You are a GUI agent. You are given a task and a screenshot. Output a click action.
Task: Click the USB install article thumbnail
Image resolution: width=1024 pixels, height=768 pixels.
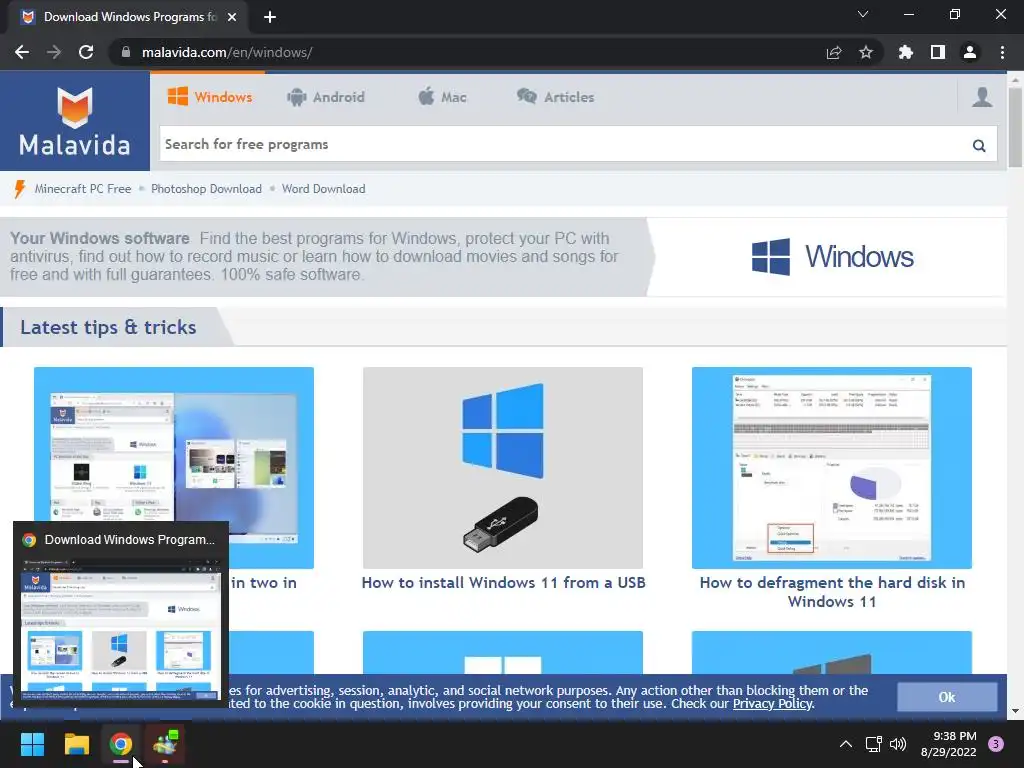(x=503, y=468)
